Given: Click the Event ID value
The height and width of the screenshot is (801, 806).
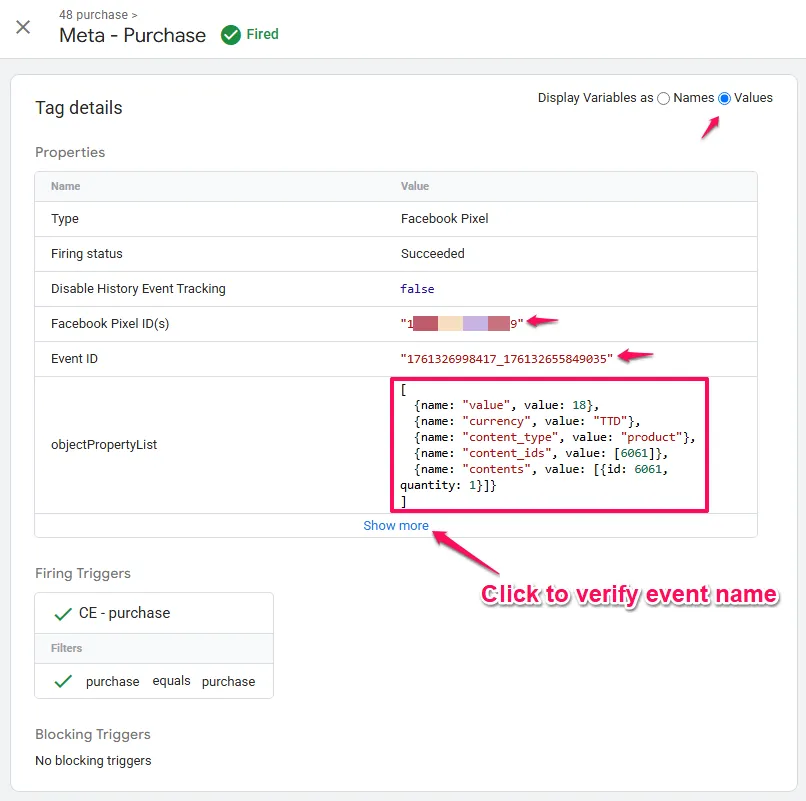Looking at the screenshot, I should (x=506, y=359).
